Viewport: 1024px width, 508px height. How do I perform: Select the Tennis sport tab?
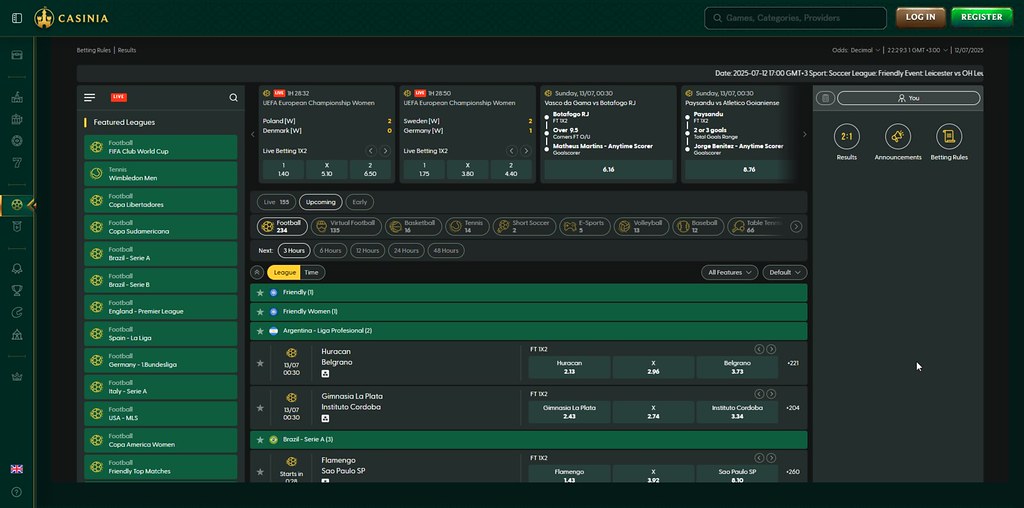click(x=467, y=227)
